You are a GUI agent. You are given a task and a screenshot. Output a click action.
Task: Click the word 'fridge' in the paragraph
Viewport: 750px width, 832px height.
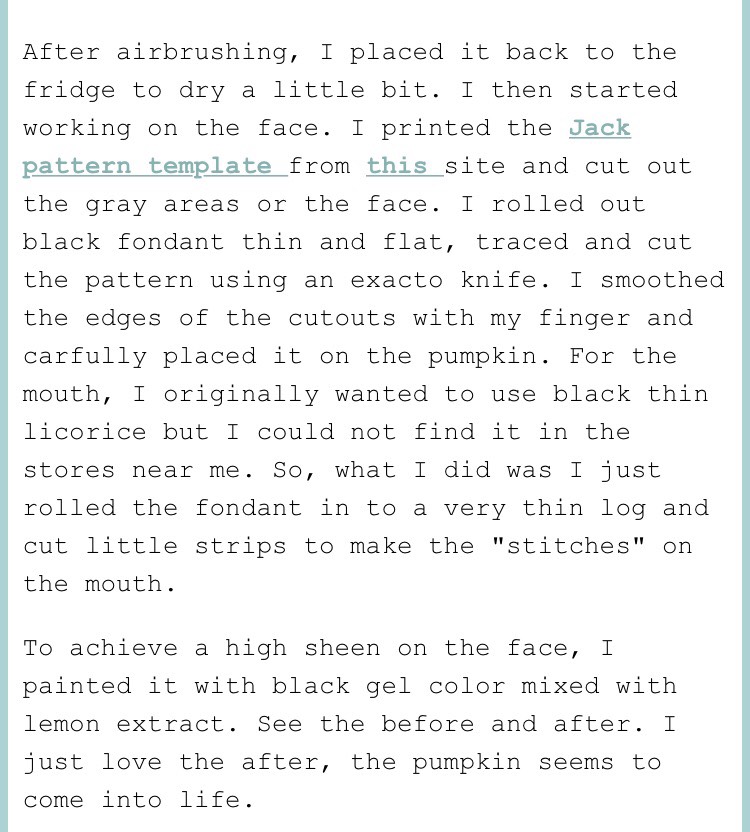[x=70, y=91]
